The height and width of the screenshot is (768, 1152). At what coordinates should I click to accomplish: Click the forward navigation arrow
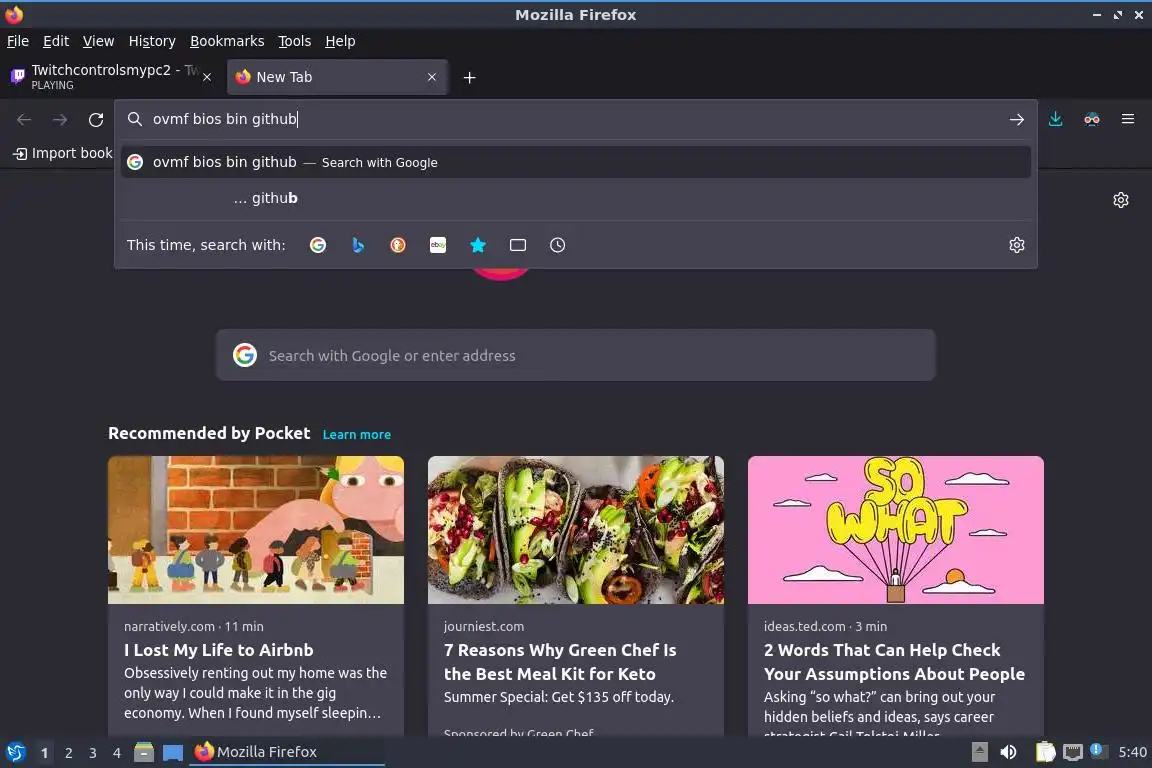click(x=60, y=119)
